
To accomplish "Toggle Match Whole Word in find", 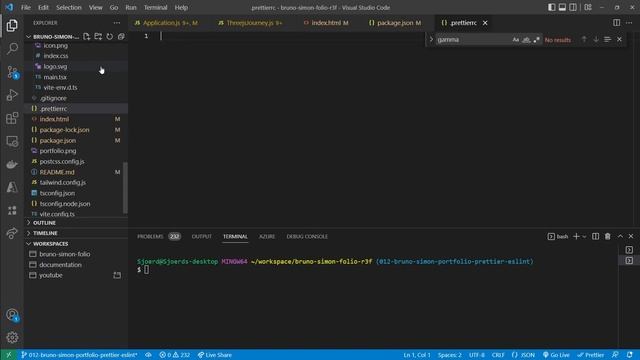I will (x=526, y=40).
